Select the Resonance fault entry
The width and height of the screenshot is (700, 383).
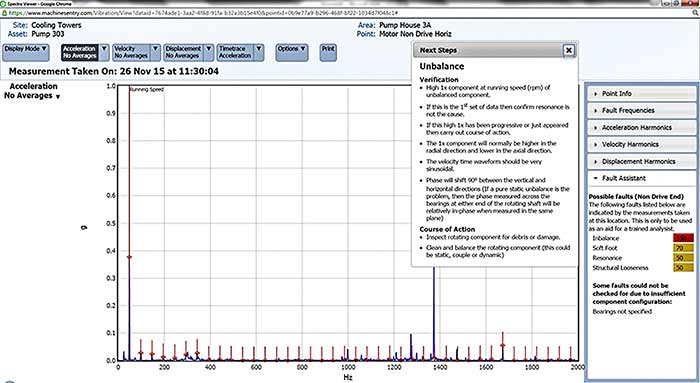tap(607, 258)
